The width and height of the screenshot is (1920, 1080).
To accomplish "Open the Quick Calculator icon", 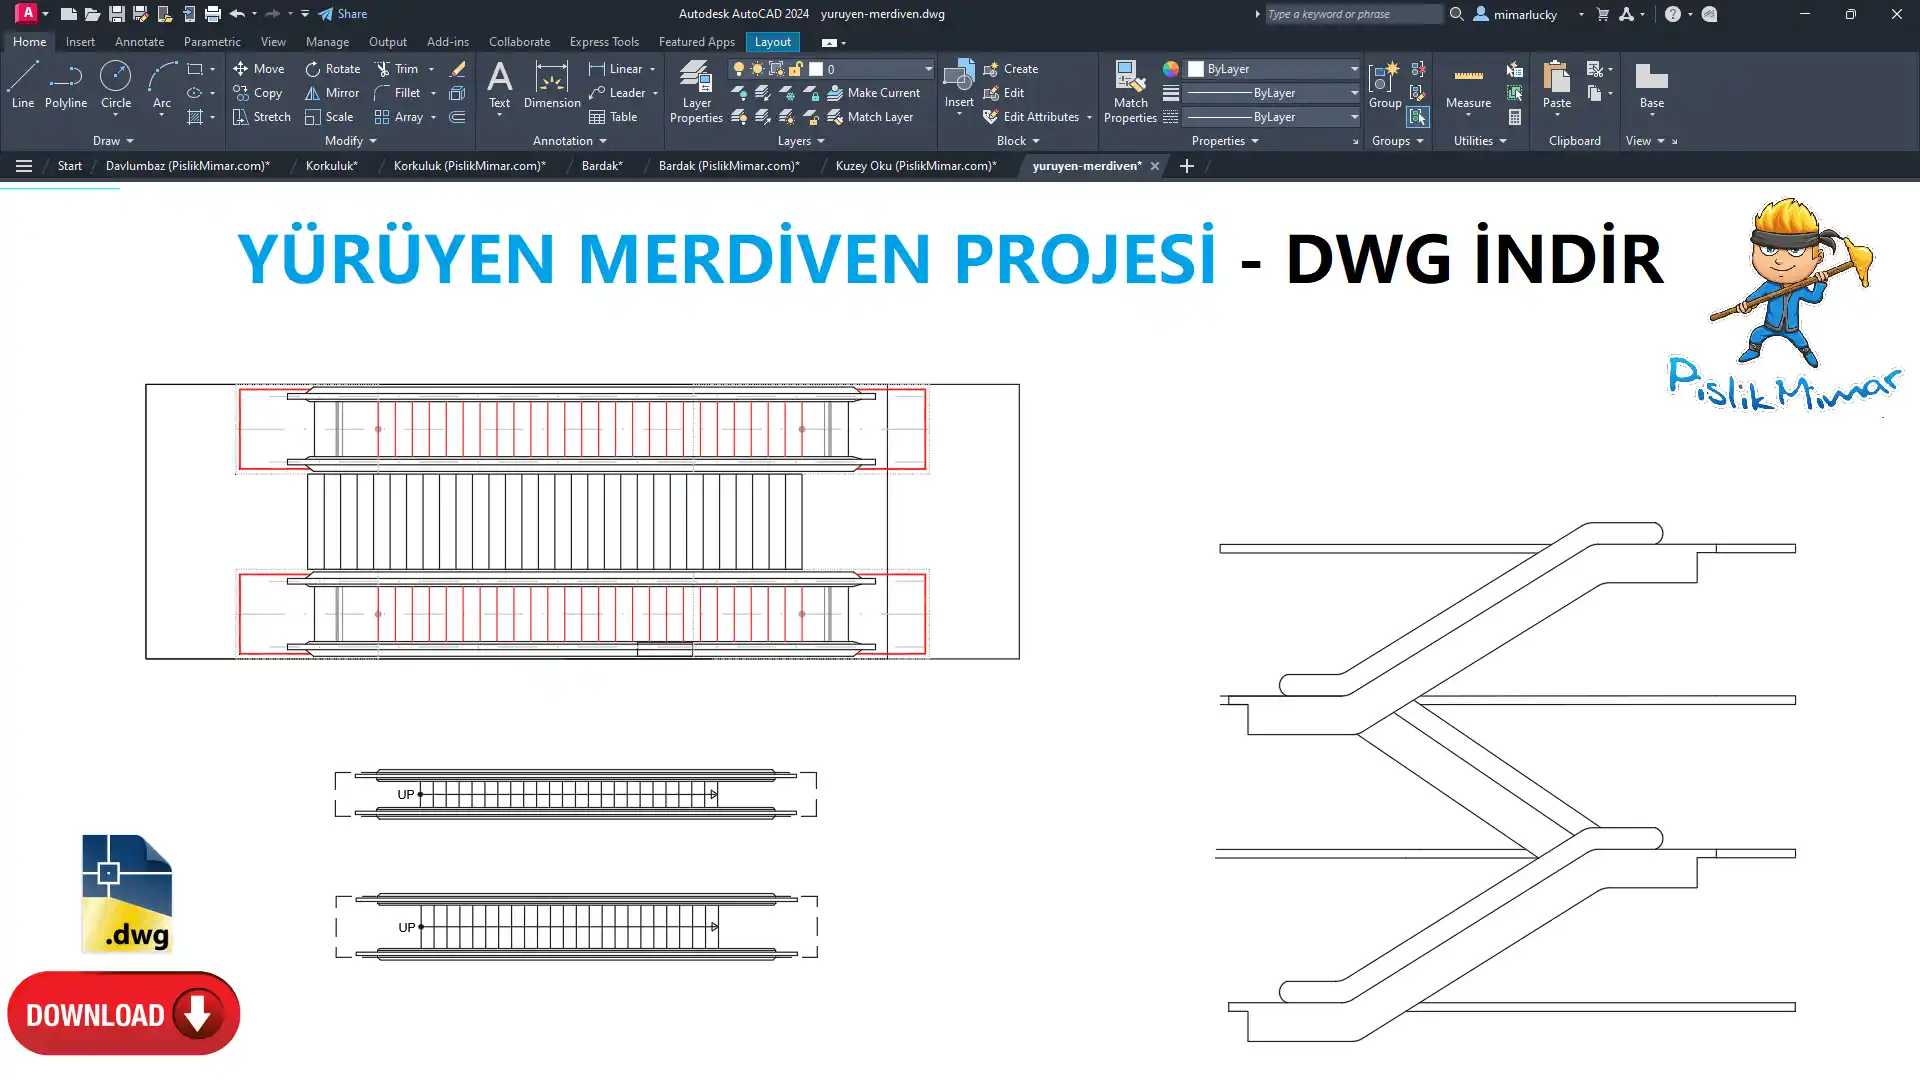I will point(1515,117).
